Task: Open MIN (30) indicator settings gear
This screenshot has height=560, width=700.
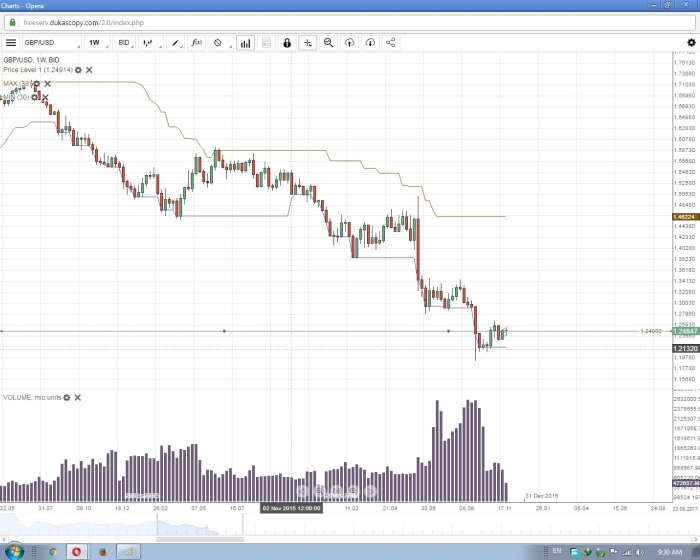Action: [x=34, y=97]
